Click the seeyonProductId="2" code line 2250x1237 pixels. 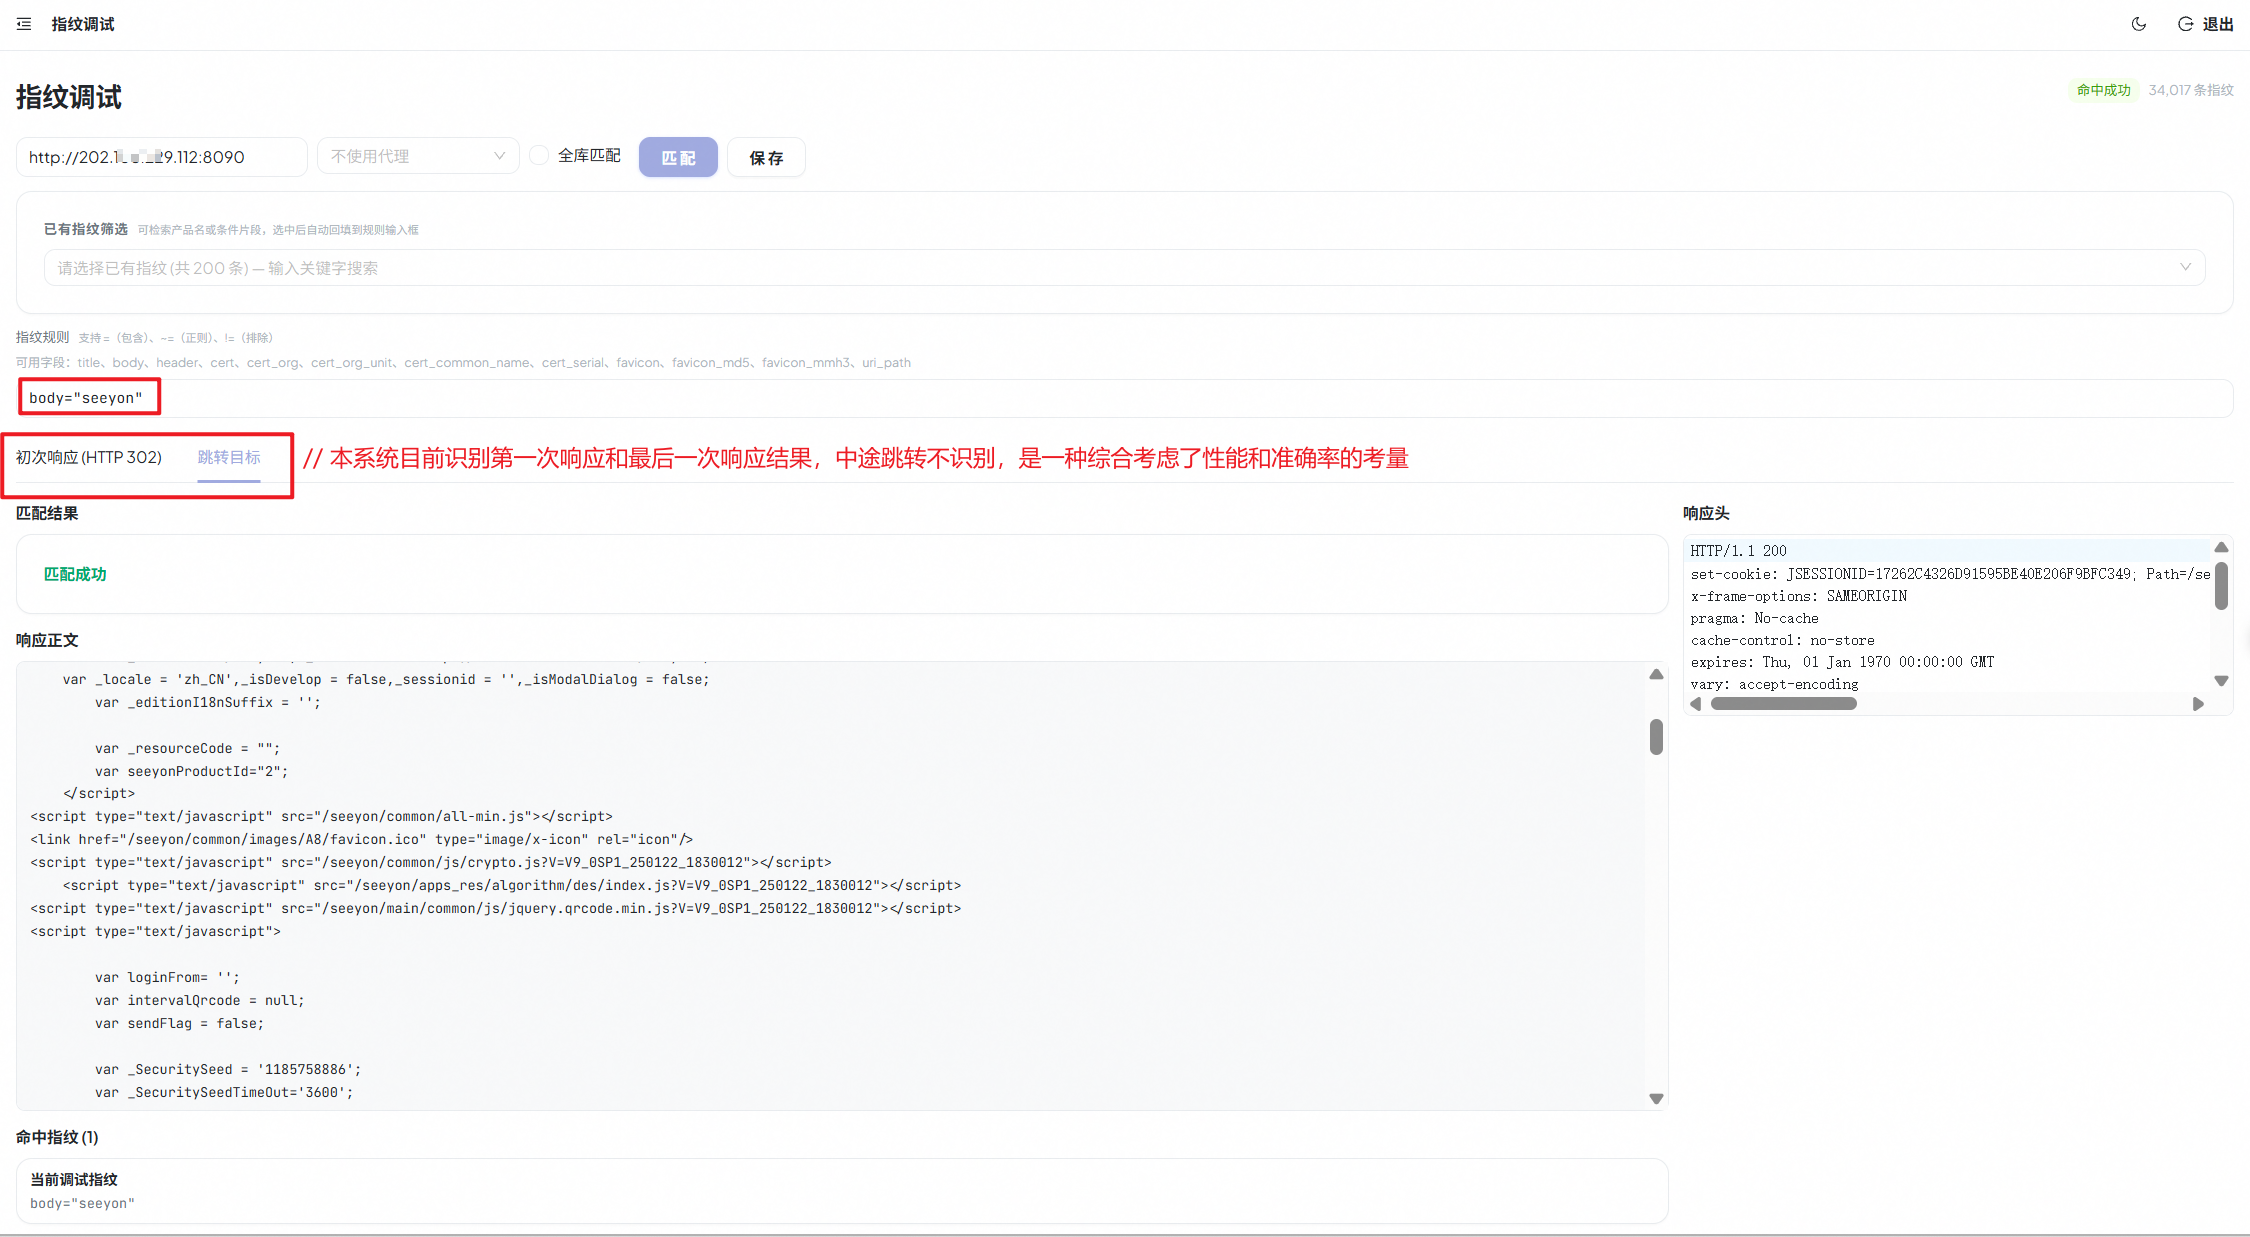point(192,771)
